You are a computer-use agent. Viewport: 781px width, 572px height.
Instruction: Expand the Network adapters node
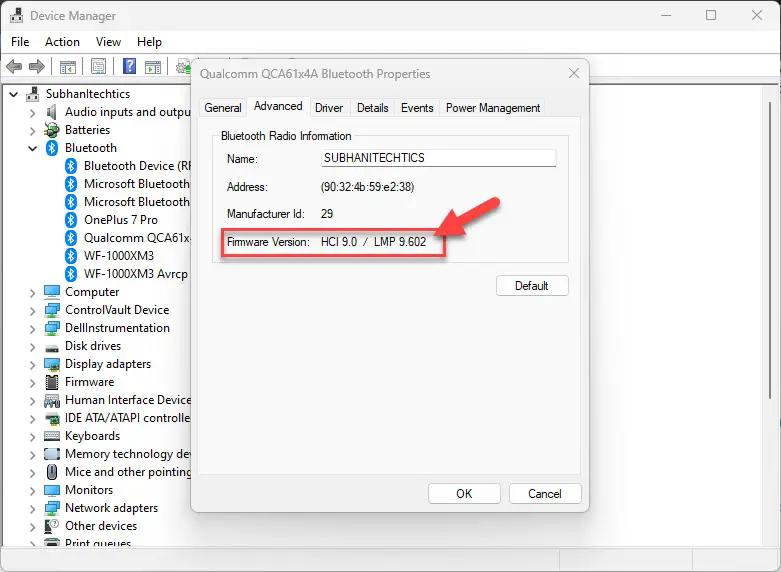point(33,509)
